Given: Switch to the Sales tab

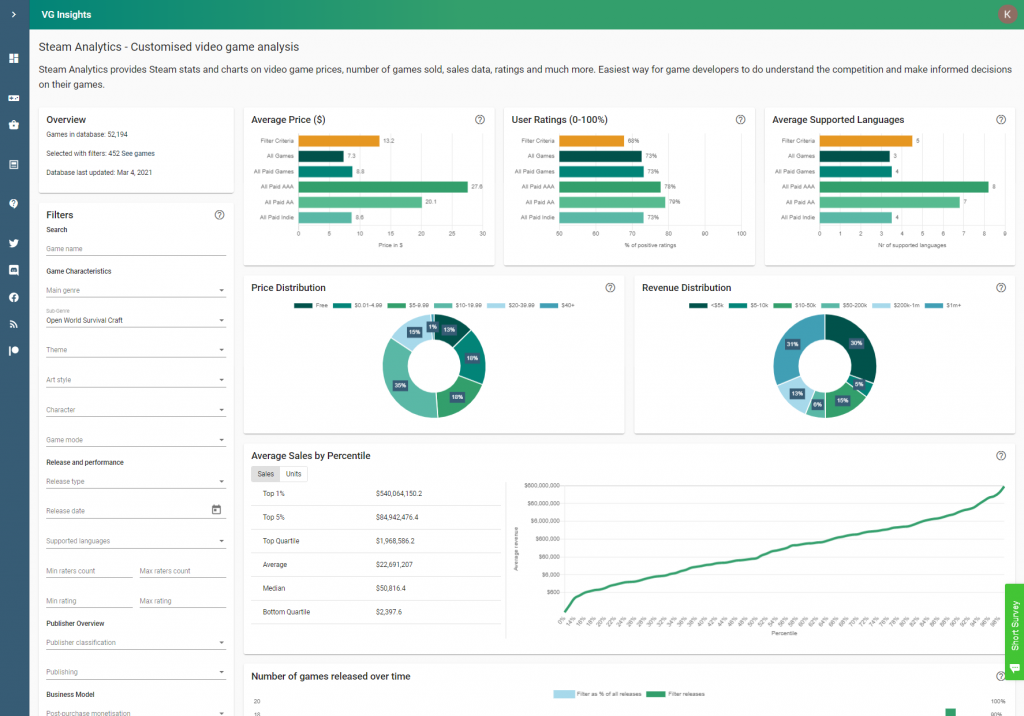Looking at the screenshot, I should pyautogui.click(x=266, y=474).
